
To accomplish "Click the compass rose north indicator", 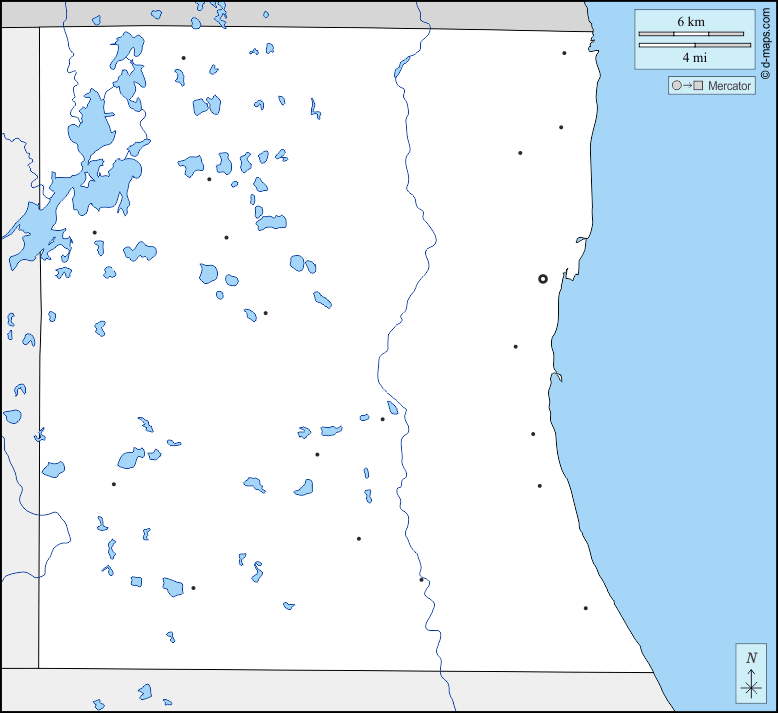I will tap(751, 673).
